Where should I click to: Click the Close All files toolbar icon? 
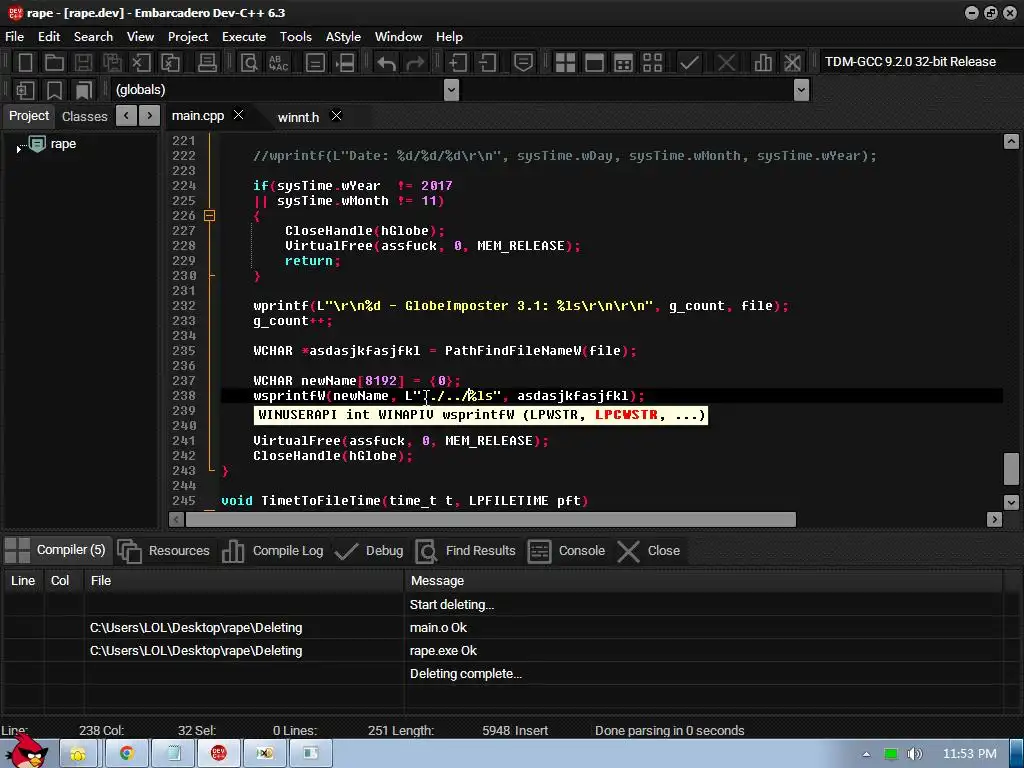[x=170, y=63]
